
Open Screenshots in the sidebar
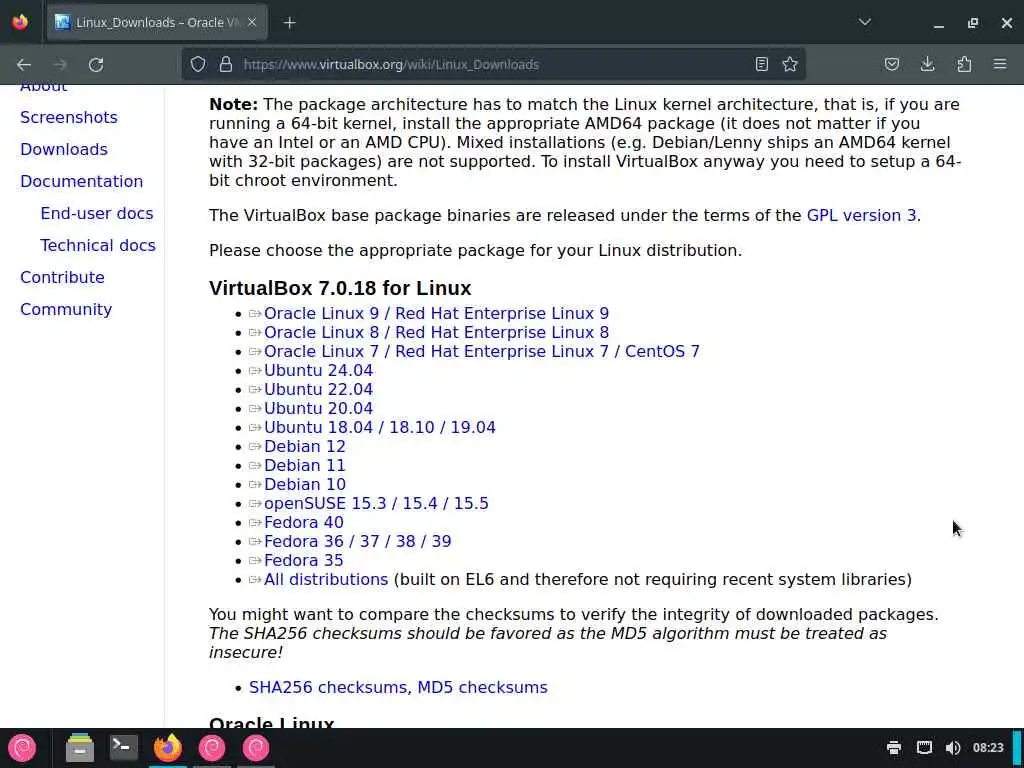[x=69, y=117]
